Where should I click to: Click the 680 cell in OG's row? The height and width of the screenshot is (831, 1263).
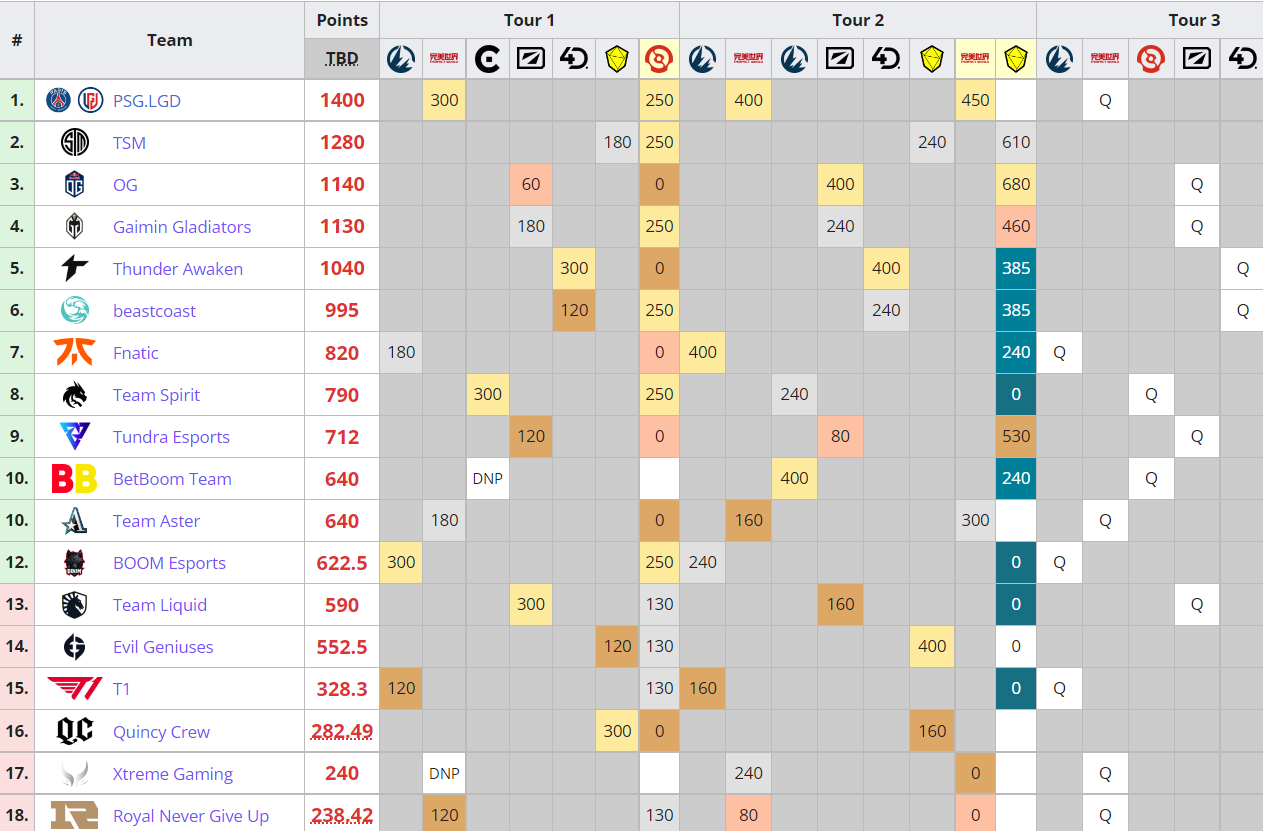pyautogui.click(x=1016, y=185)
